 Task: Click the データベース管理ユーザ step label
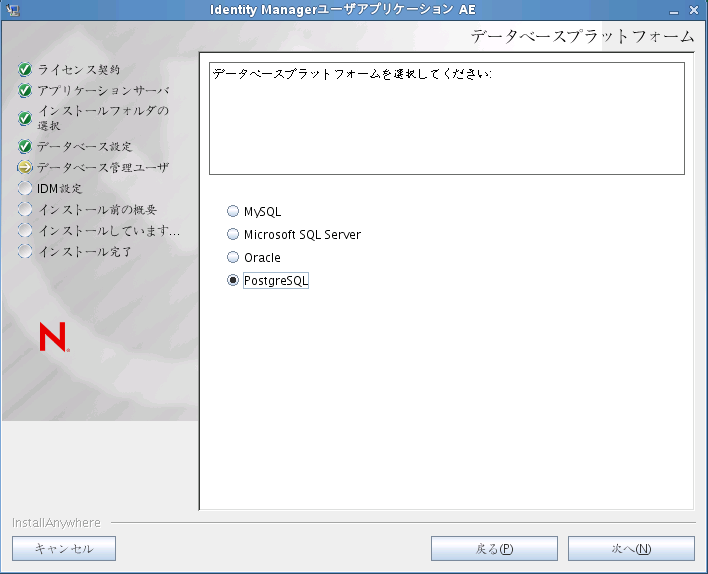(x=103, y=168)
